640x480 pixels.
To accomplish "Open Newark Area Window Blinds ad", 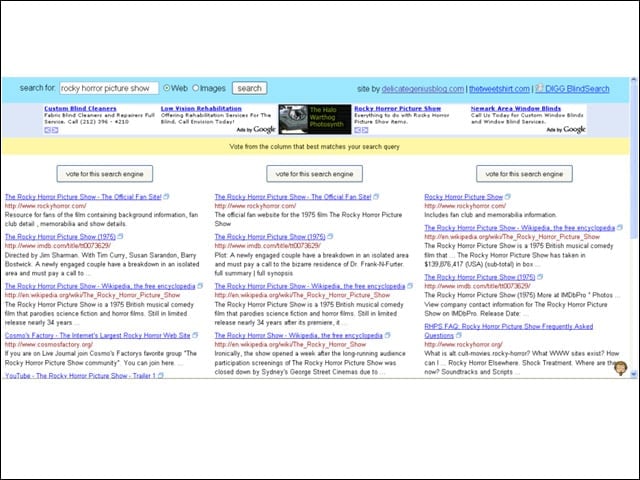I will coord(516,109).
